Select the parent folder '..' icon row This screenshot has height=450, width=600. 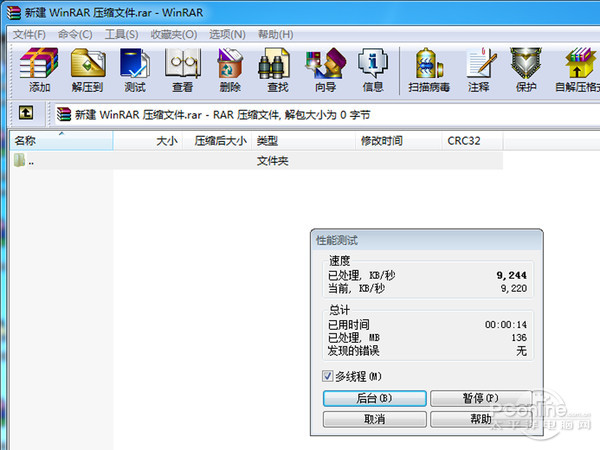256,161
